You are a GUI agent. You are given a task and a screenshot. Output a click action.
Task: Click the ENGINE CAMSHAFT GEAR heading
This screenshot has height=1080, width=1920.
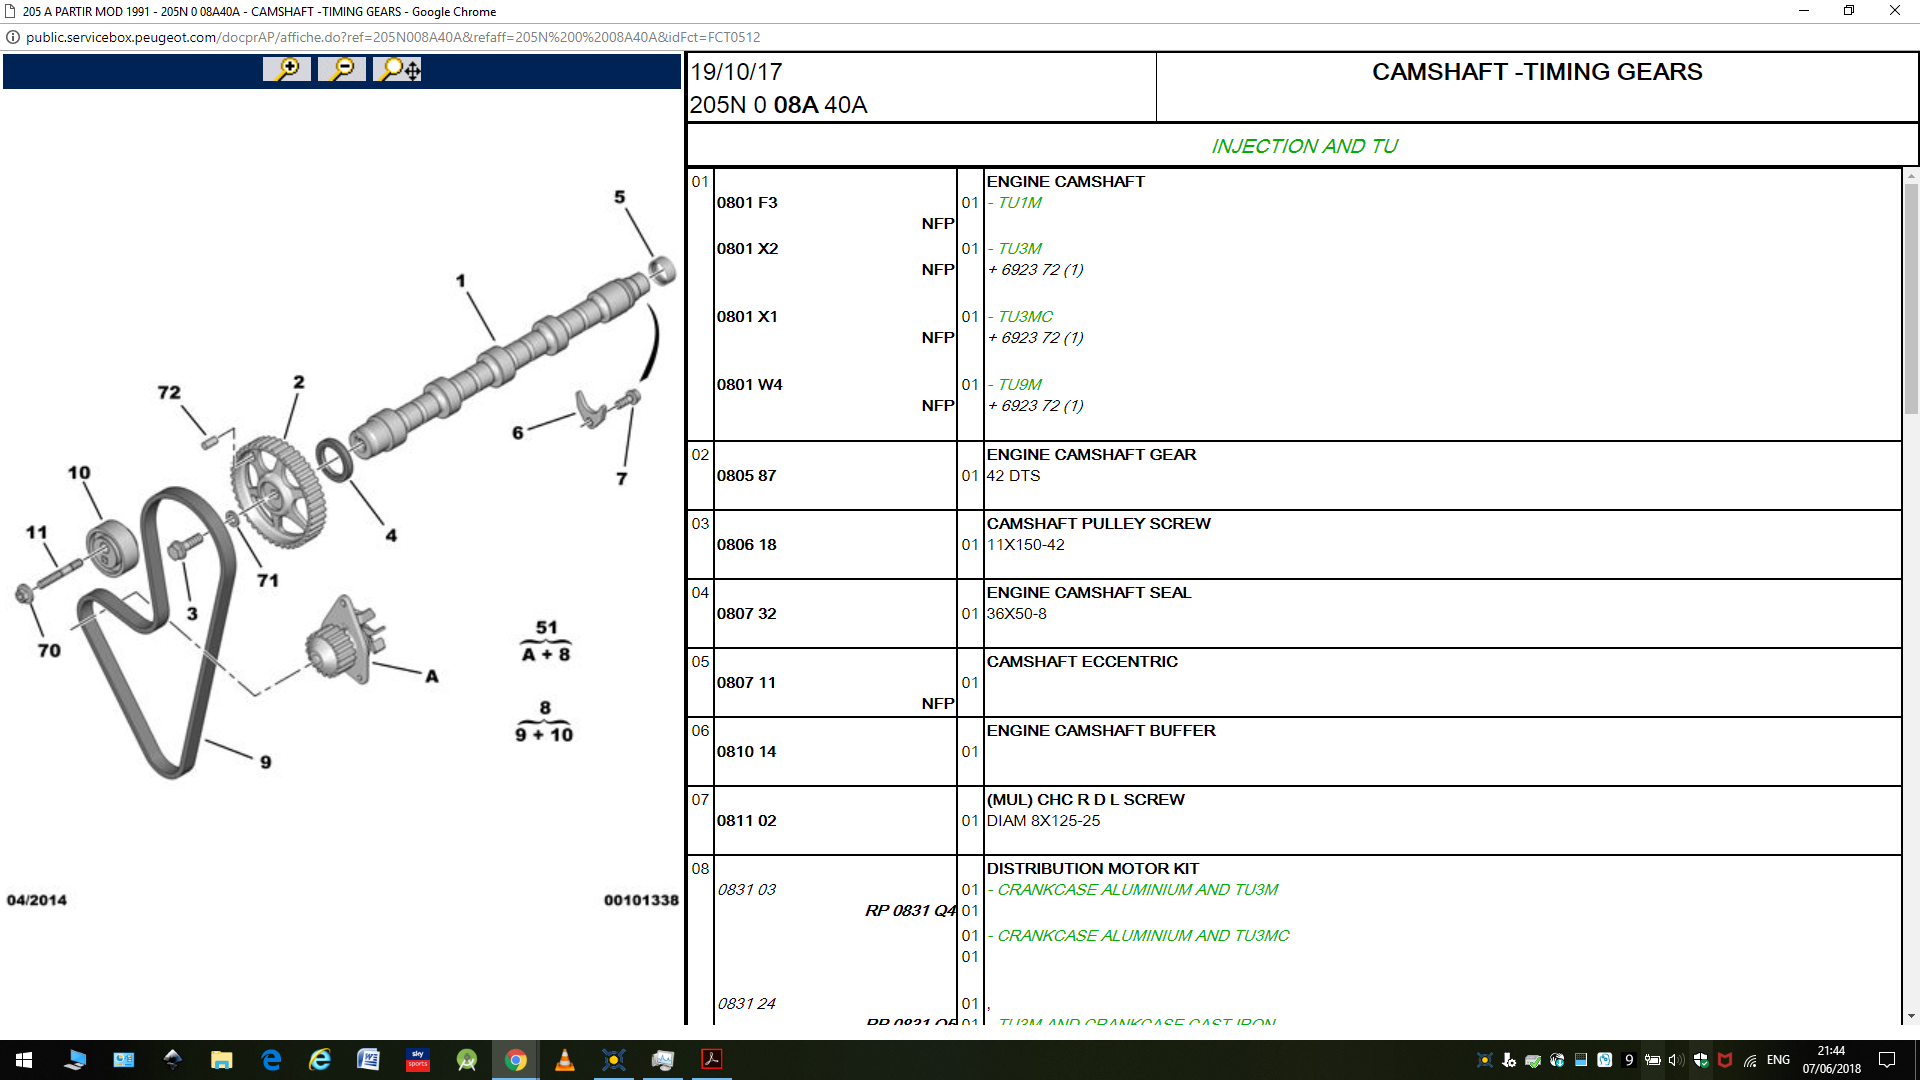pyautogui.click(x=1091, y=455)
